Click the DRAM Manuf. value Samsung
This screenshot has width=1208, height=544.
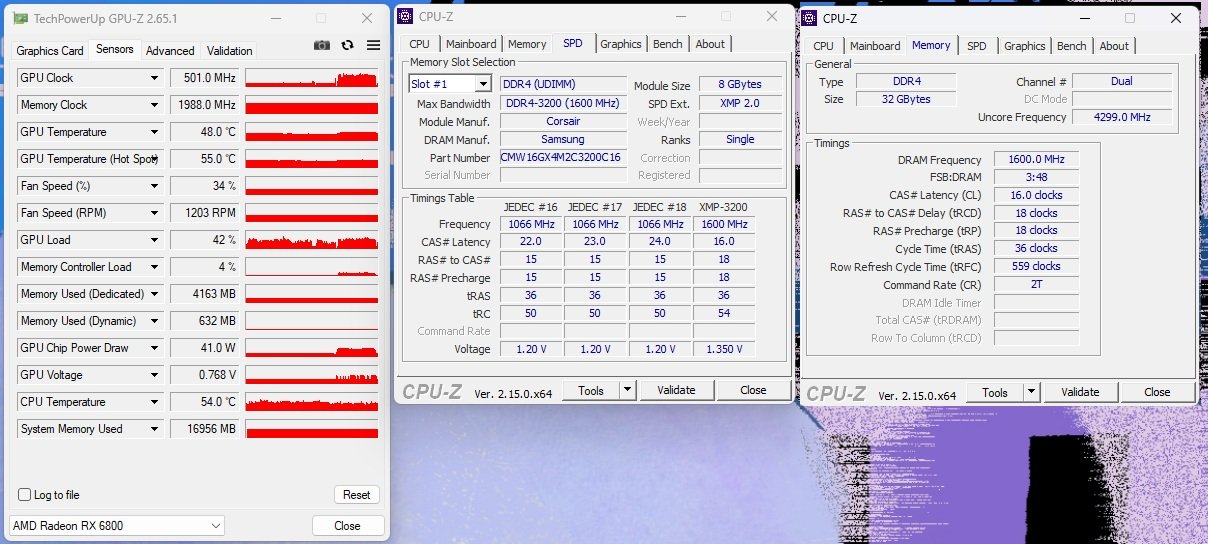coord(563,139)
